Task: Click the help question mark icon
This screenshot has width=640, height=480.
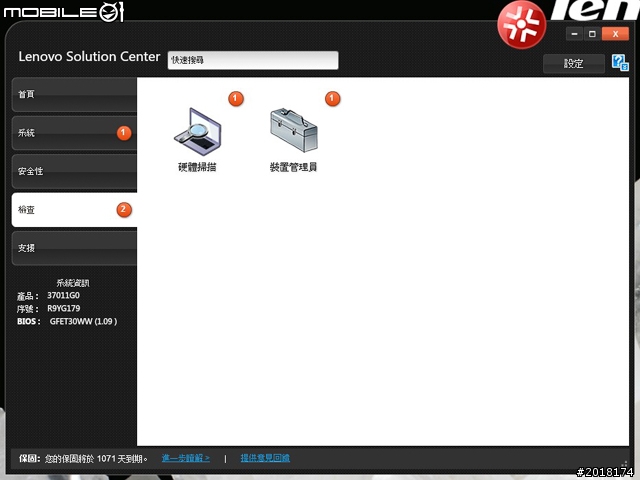Action: [x=620, y=63]
